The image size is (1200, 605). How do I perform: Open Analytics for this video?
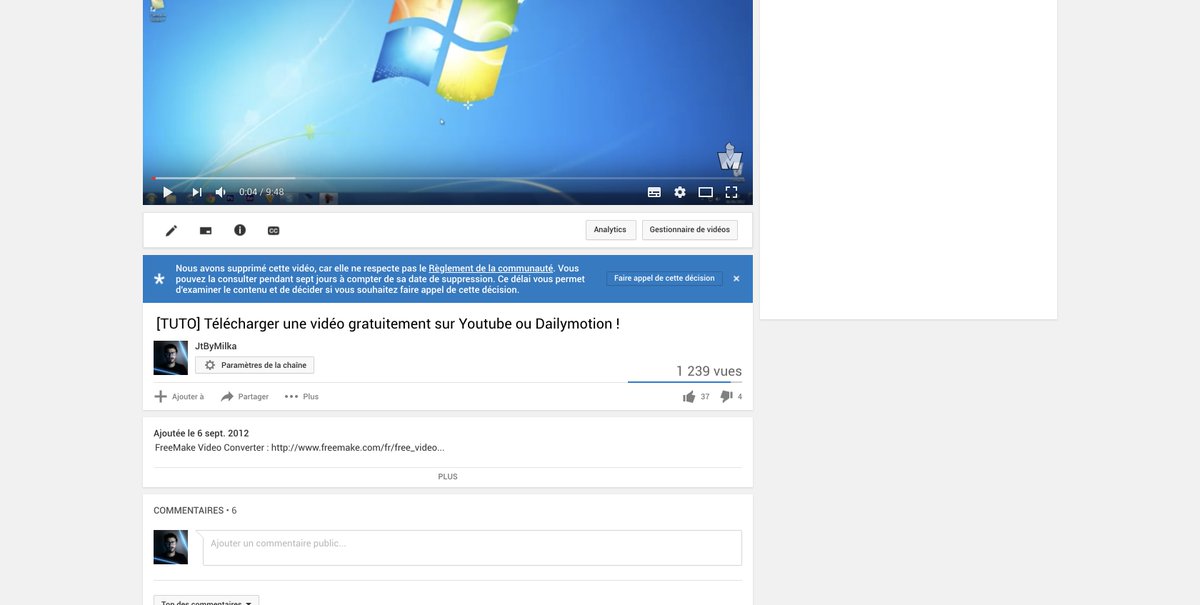[610, 230]
